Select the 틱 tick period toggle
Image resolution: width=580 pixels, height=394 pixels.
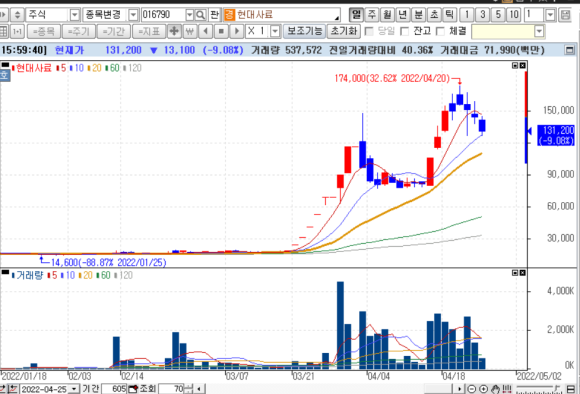pyautogui.click(x=449, y=15)
